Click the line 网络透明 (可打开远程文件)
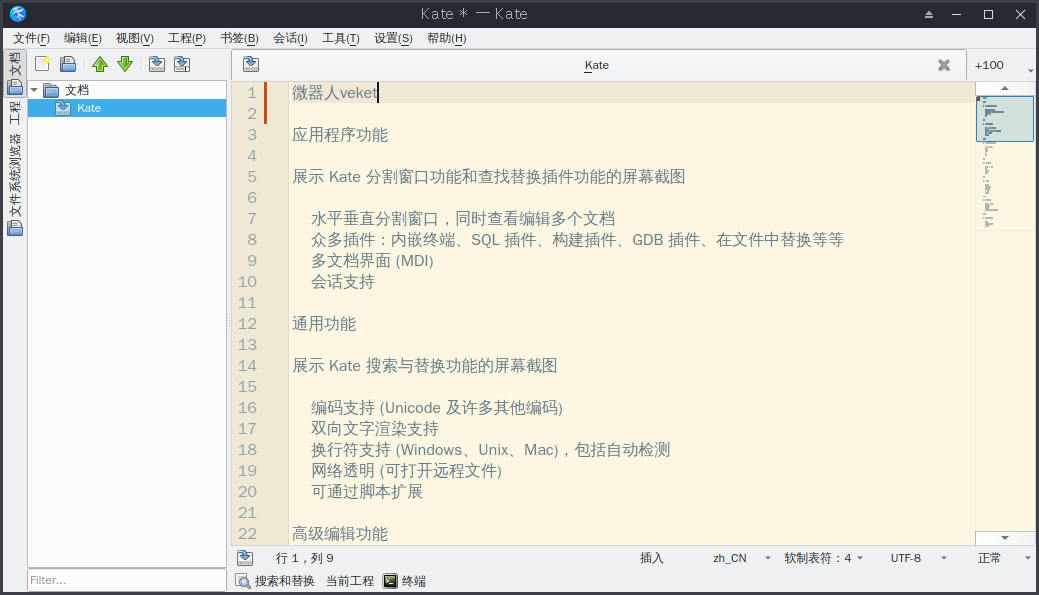Viewport: 1039px width, 595px height. tap(407, 470)
